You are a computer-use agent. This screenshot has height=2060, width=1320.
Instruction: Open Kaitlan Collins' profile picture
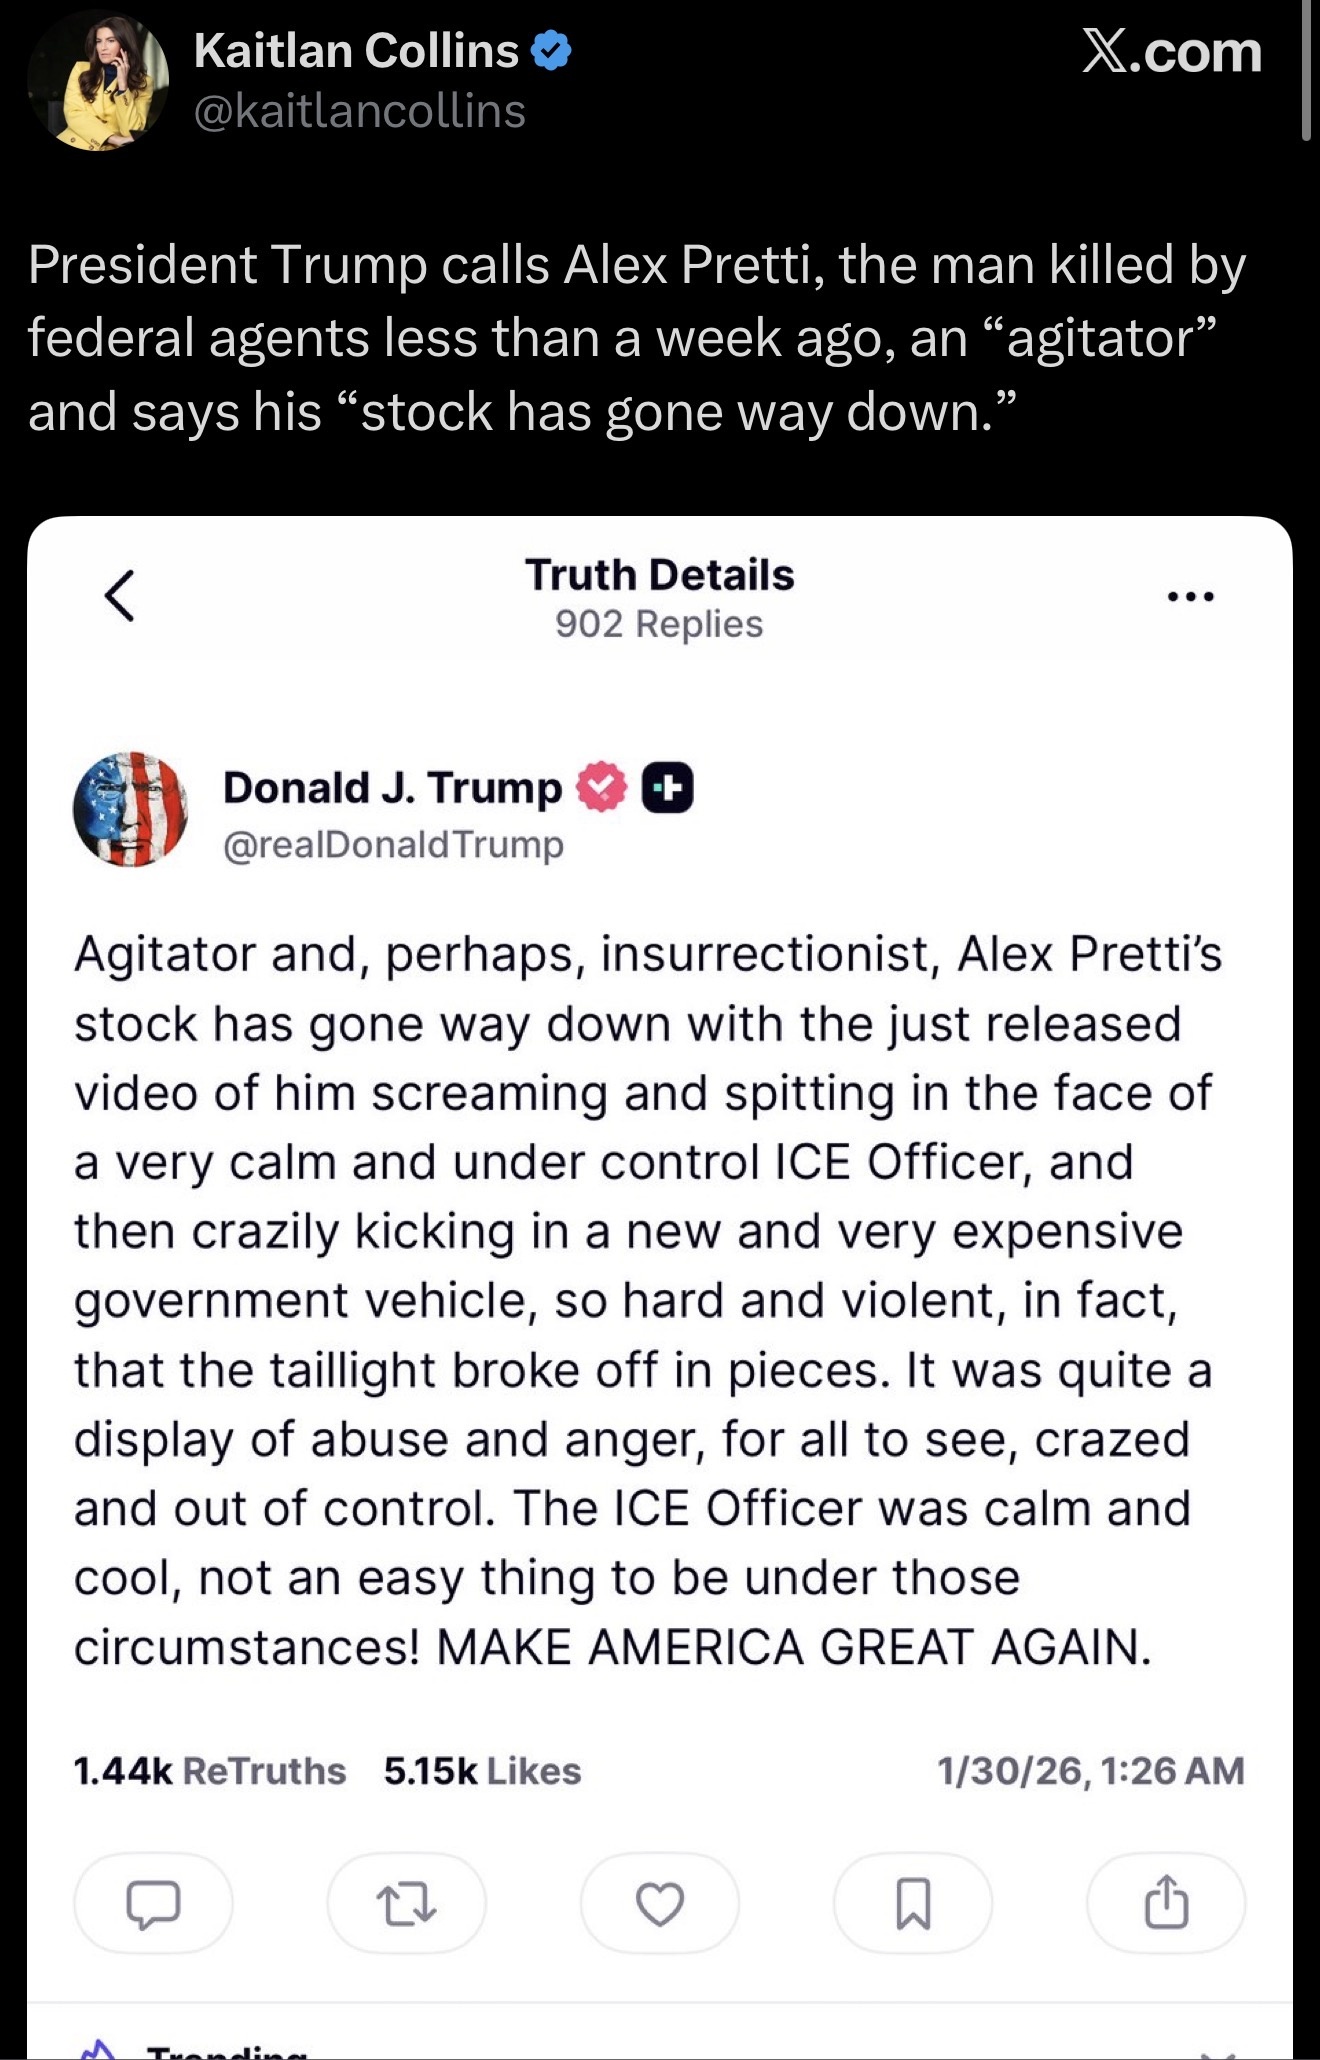pyautogui.click(x=98, y=82)
